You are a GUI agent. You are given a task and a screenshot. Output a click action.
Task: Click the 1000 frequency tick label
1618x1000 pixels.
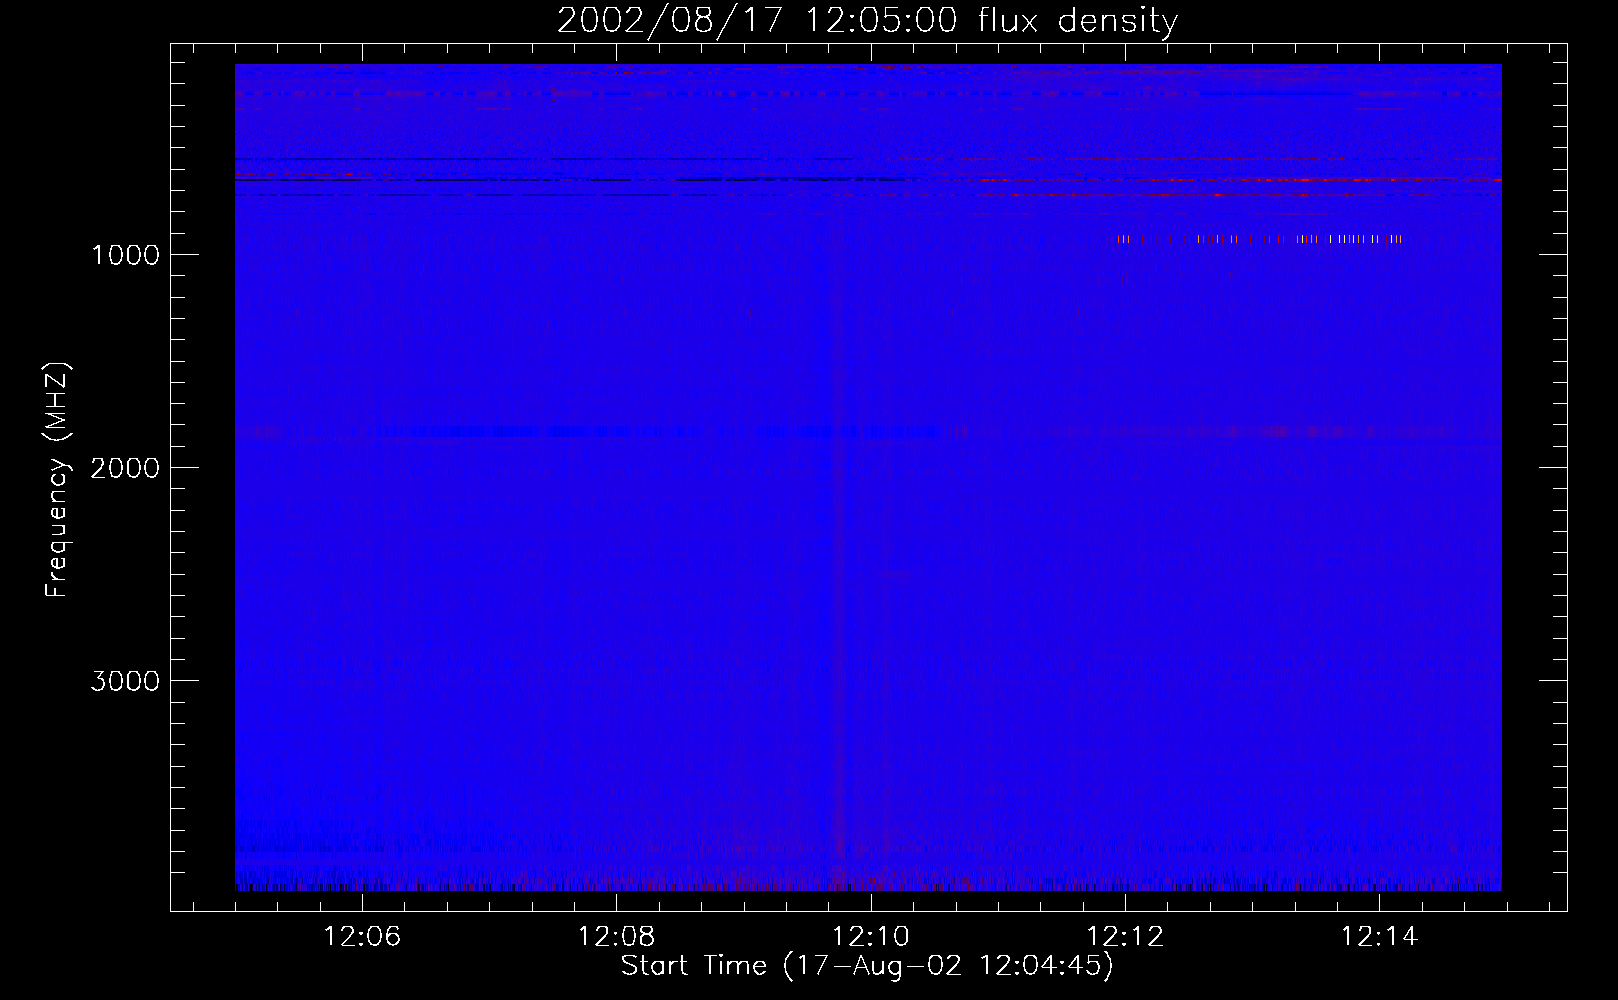coord(125,254)
